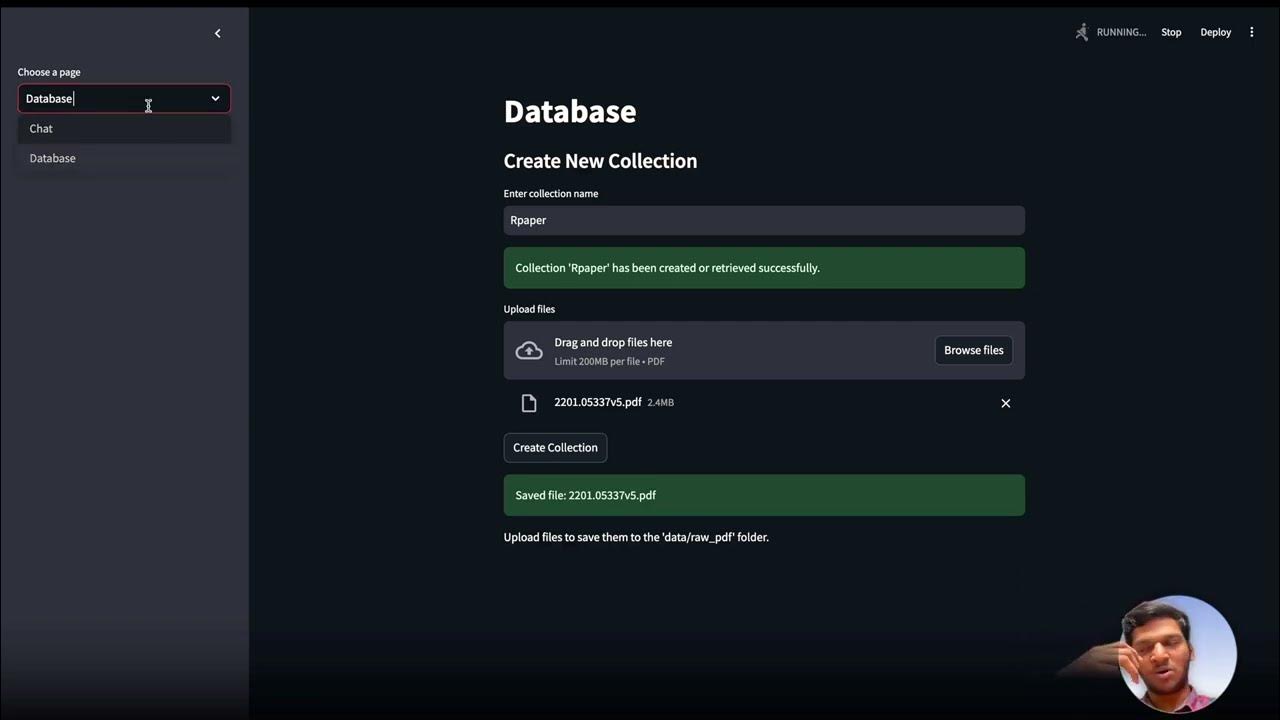Remove the uploaded 2201.05337v5.pdf file
The height and width of the screenshot is (720, 1280).
point(1005,403)
